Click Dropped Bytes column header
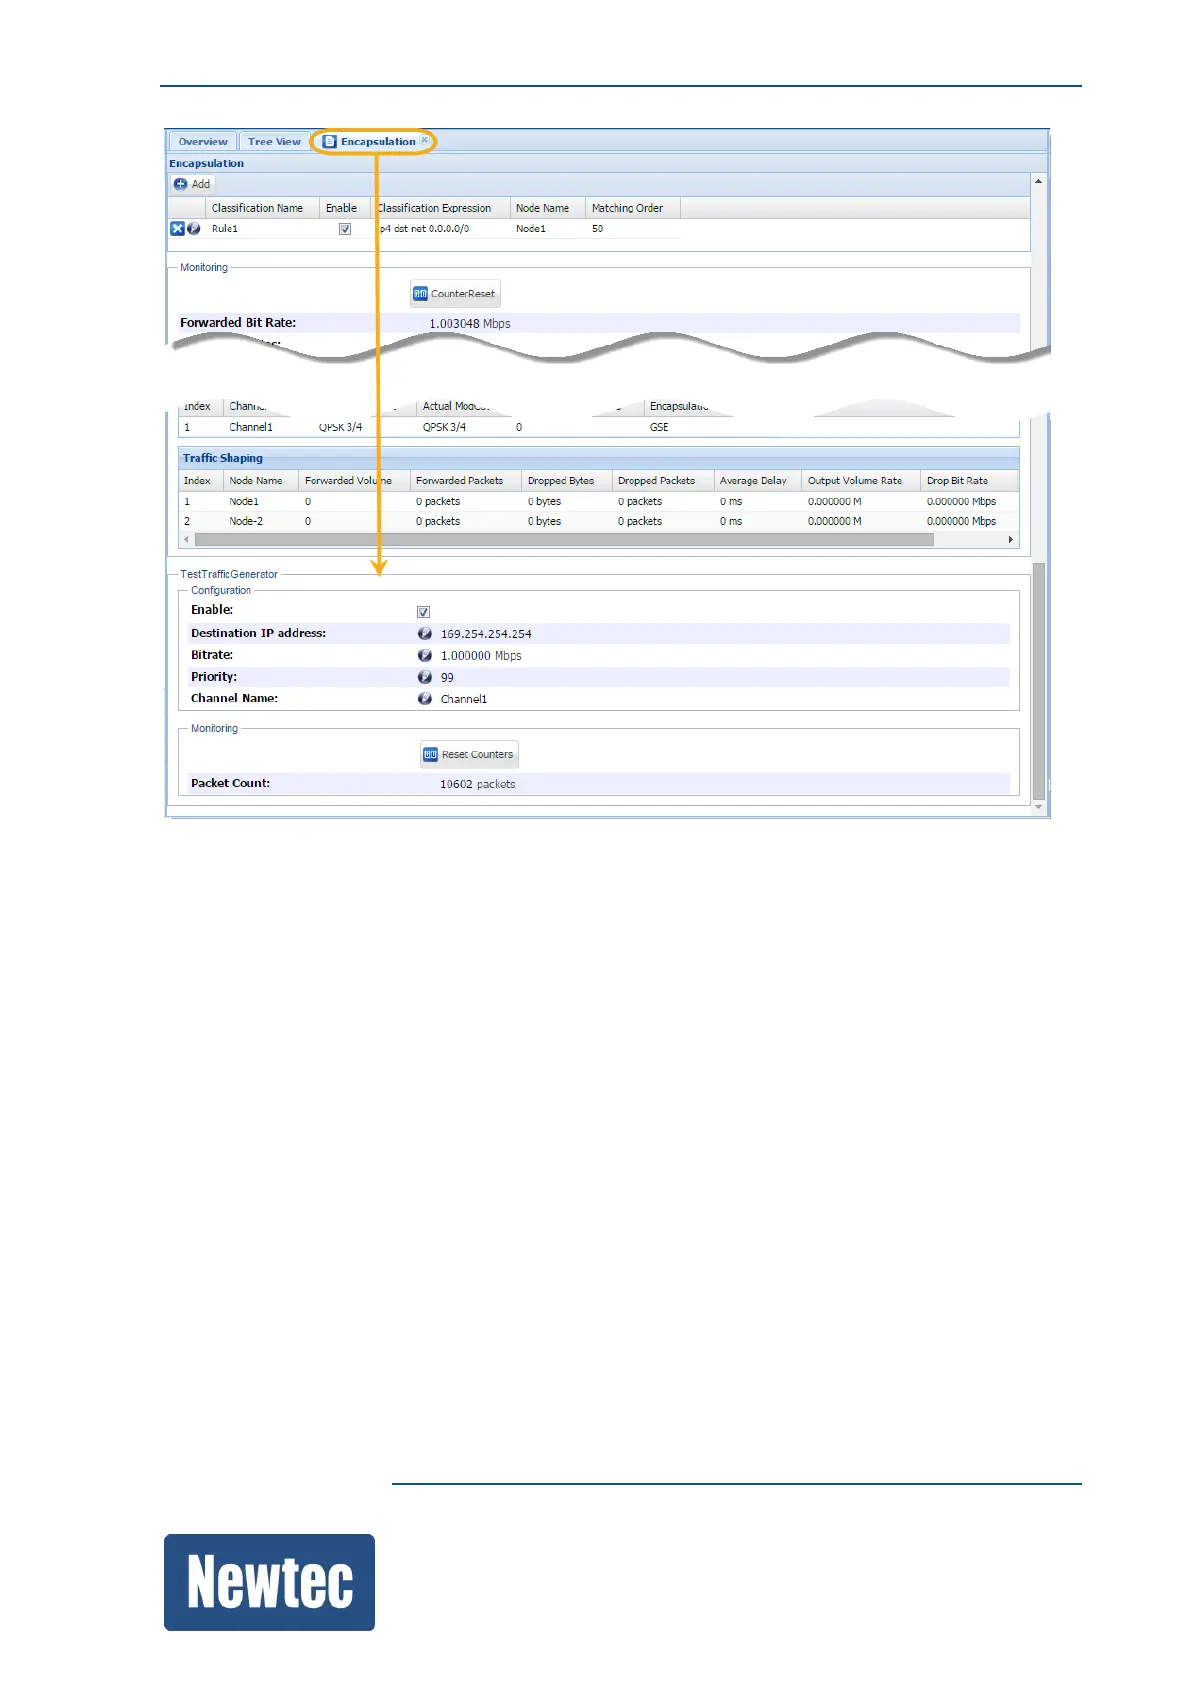The width and height of the screenshot is (1190, 1684). [x=567, y=481]
